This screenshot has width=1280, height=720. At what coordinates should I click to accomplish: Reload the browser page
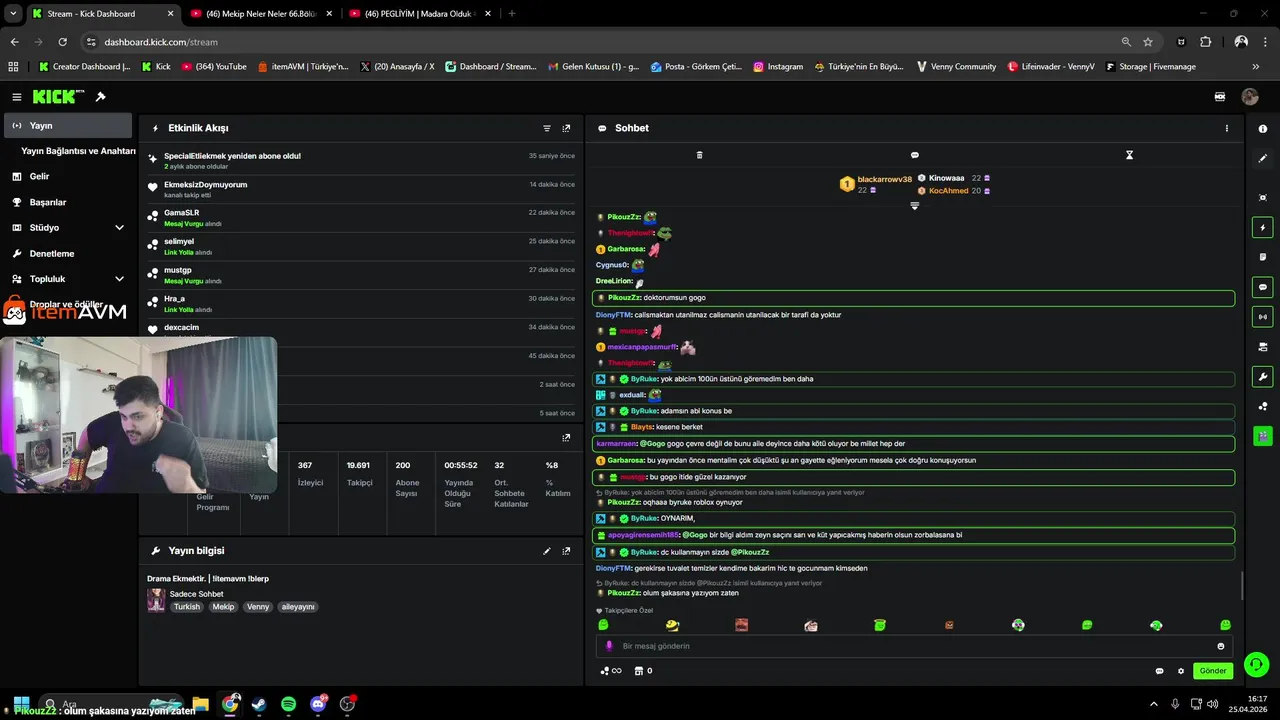click(62, 42)
